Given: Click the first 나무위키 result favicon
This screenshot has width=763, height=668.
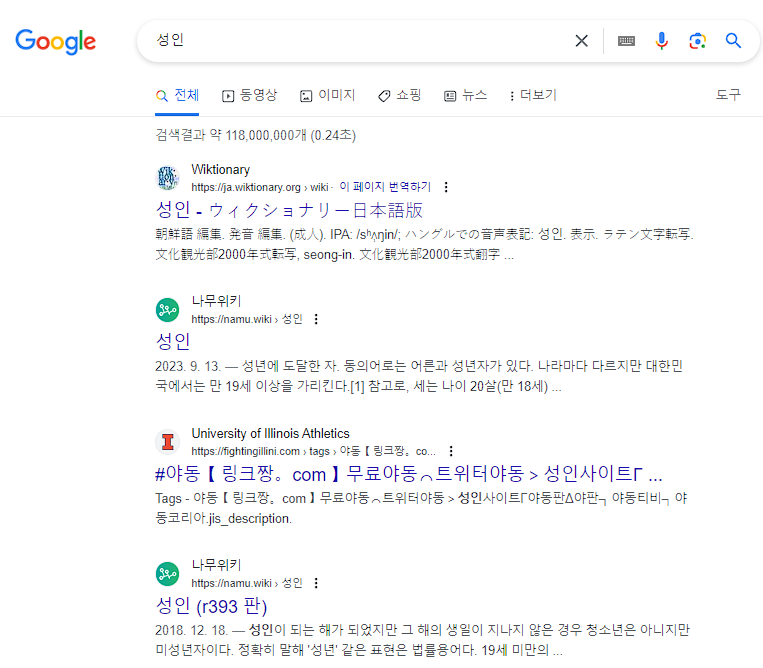Looking at the screenshot, I should pyautogui.click(x=167, y=310).
